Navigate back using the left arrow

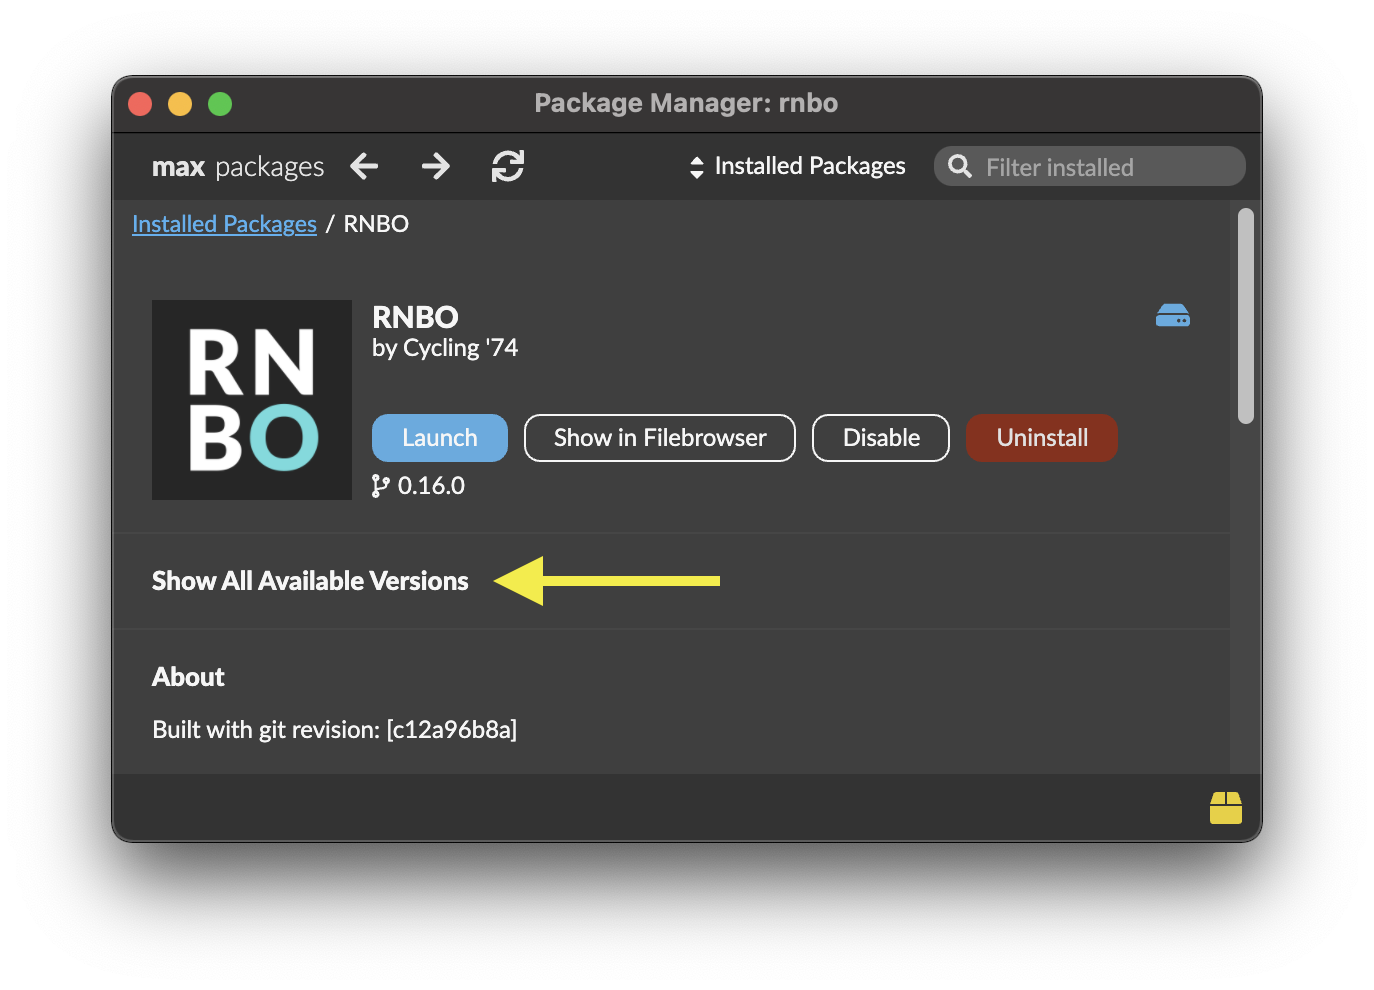point(363,166)
